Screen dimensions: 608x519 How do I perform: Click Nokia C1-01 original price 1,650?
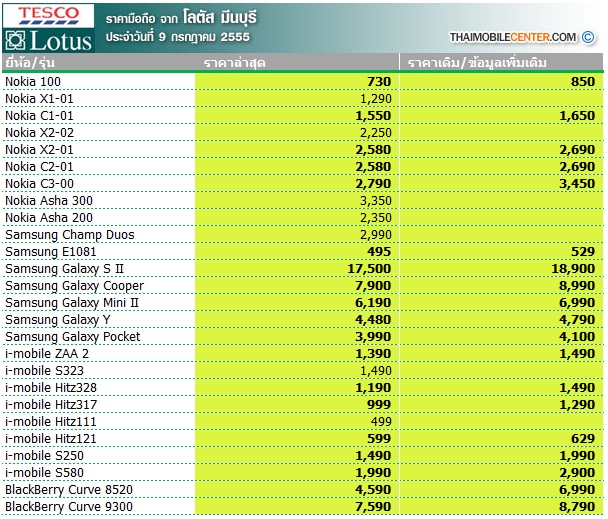pos(577,116)
